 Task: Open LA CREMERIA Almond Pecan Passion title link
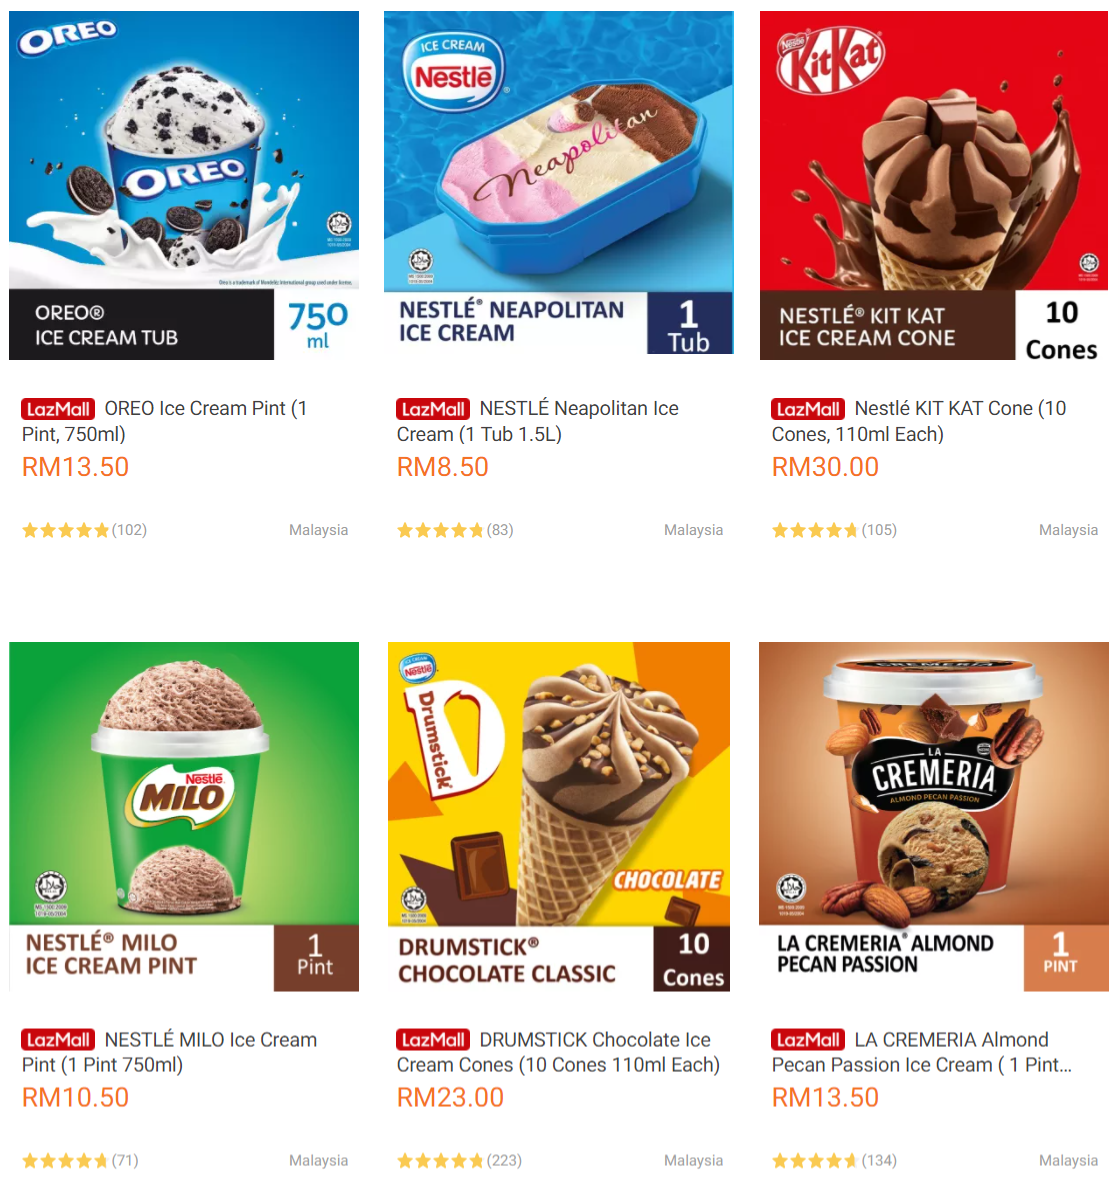click(921, 1052)
